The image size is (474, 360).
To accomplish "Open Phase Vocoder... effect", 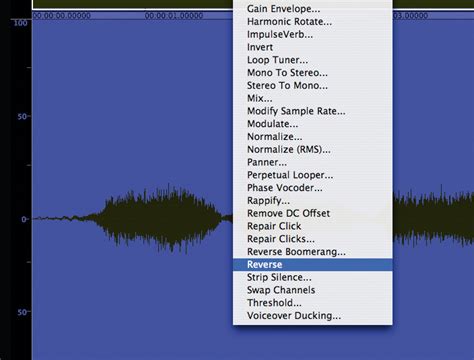I will tap(312, 188).
